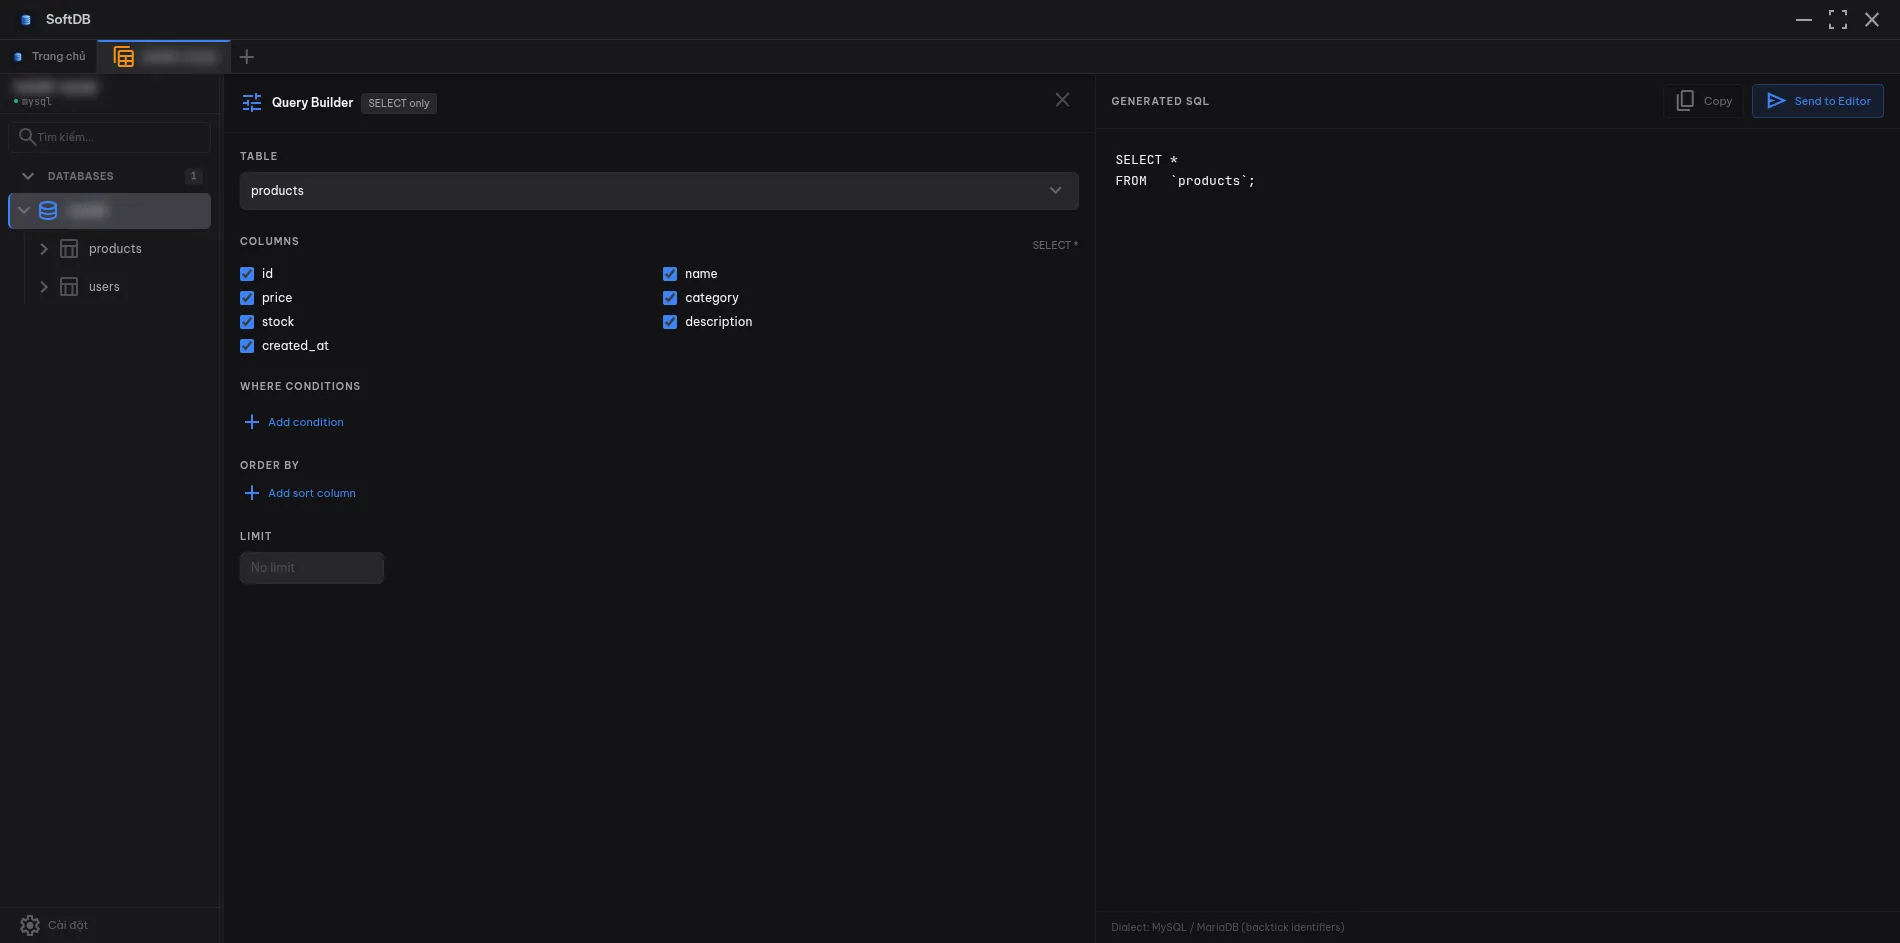
Task: Click the Copy icon to copy generated SQL
Action: [x=1685, y=100]
